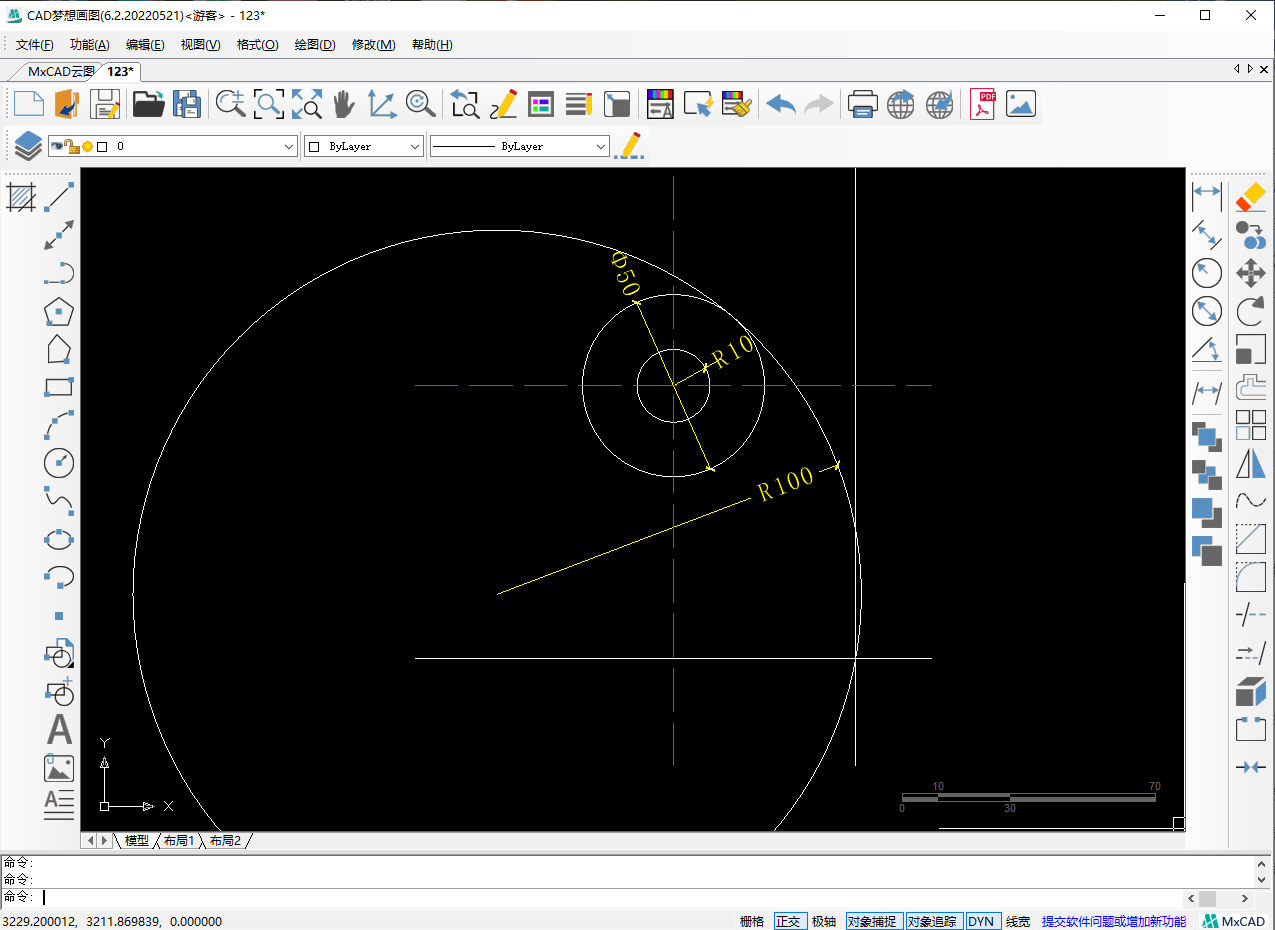Toggle 对象追踪 object tracking
The image size is (1275, 930).
click(x=933, y=921)
